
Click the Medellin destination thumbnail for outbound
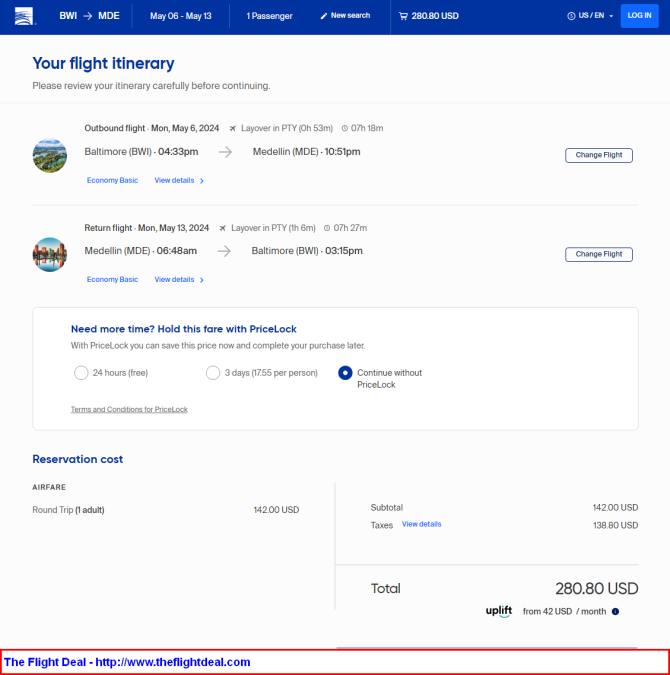[x=50, y=155]
